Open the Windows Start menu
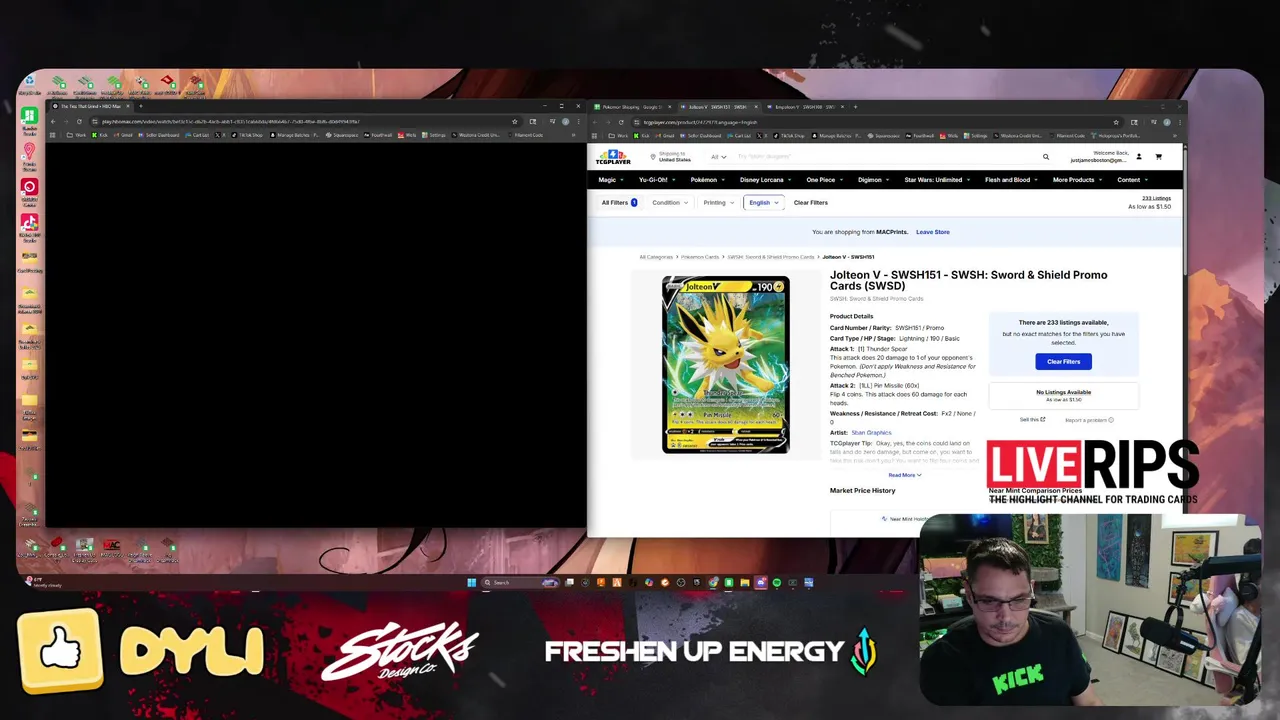The image size is (1280, 720). pyautogui.click(x=471, y=582)
